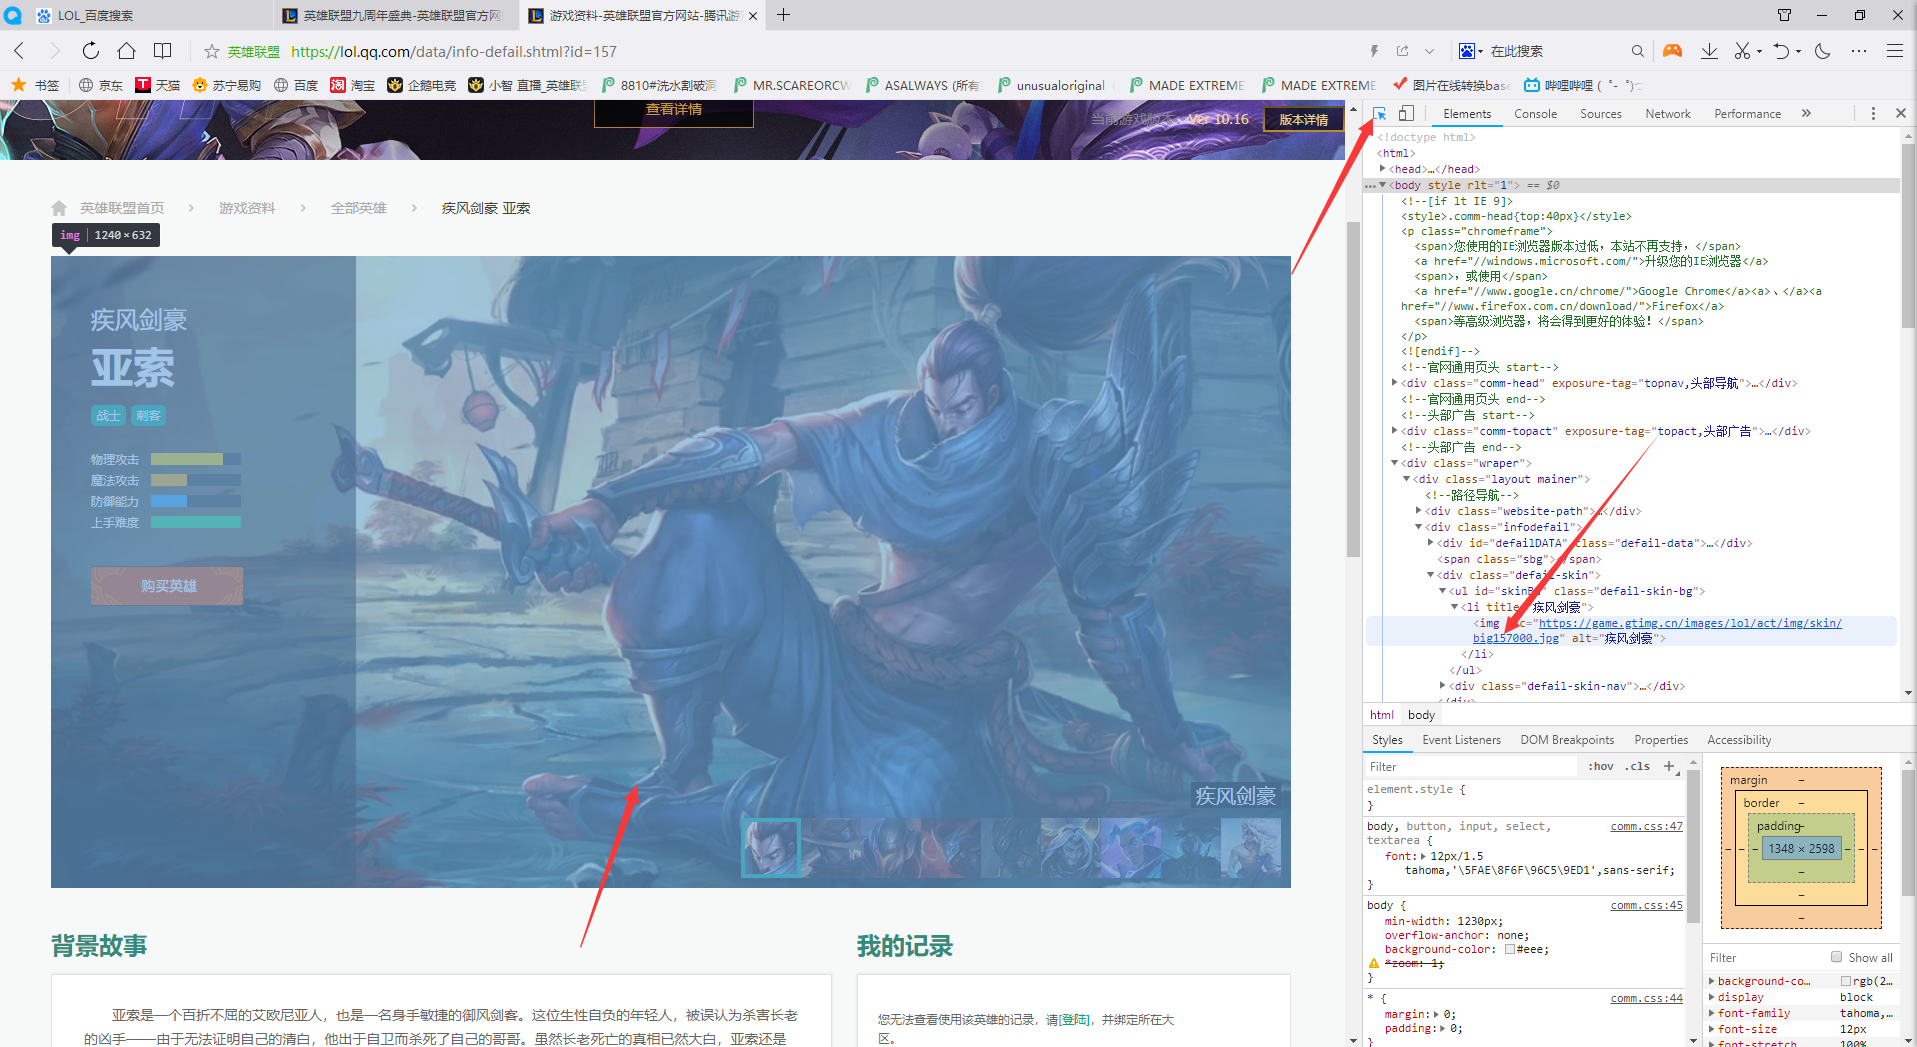
Task: Open the Baidu search engine selector dropdown
Action: tap(1471, 51)
